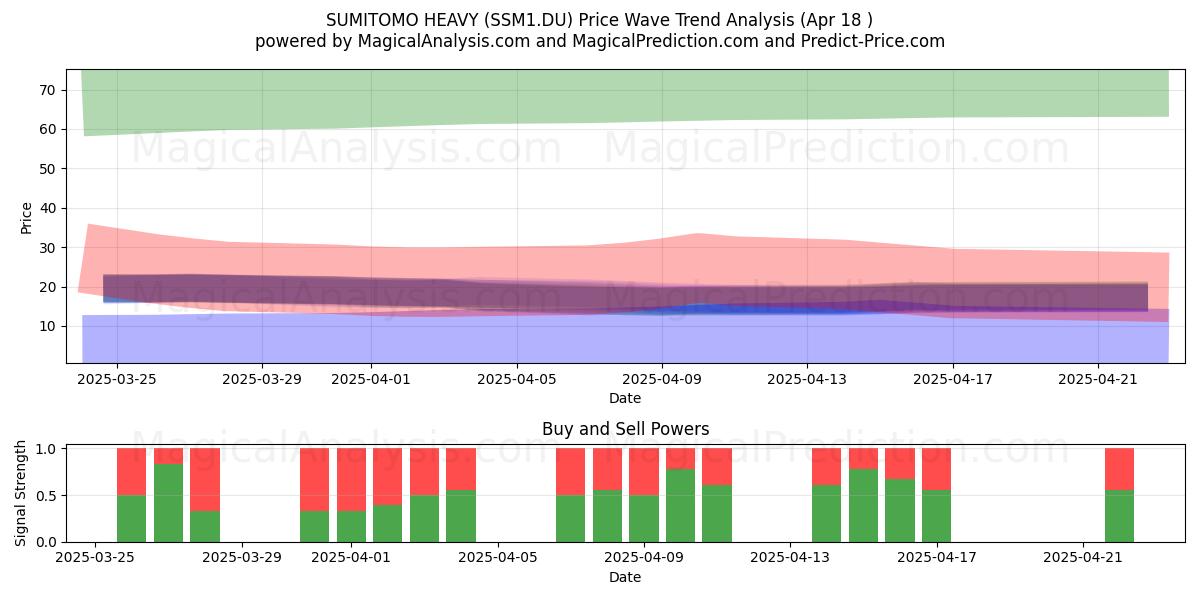Click date tick 2025-04-09 on the price chart
This screenshot has width=1200, height=600.
(662, 379)
